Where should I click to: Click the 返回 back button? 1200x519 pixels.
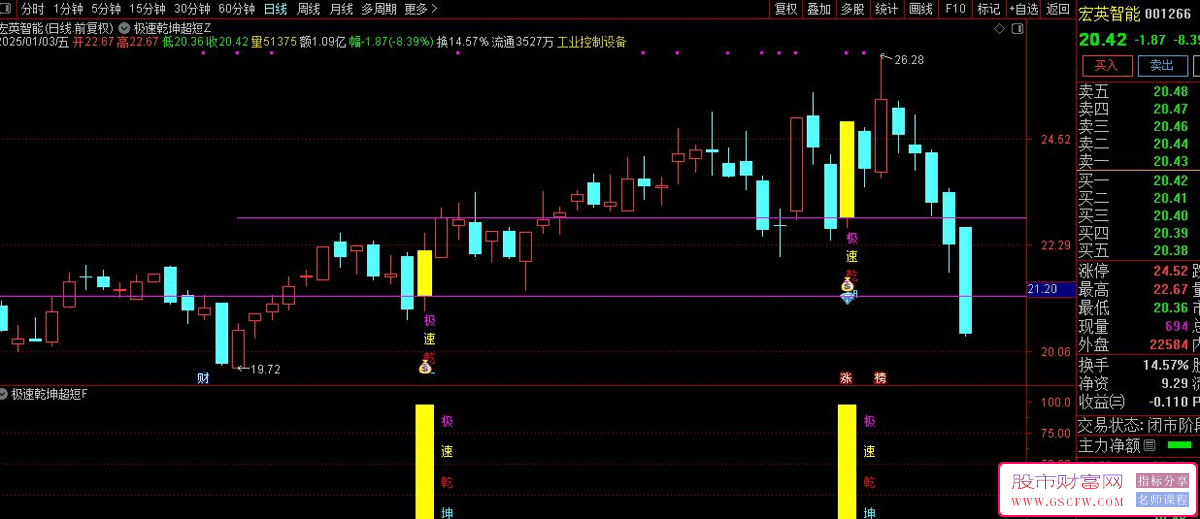[1057, 9]
